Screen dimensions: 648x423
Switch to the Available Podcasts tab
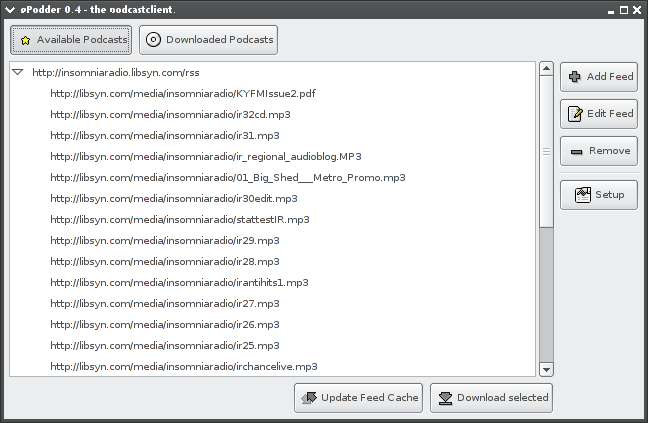click(71, 40)
